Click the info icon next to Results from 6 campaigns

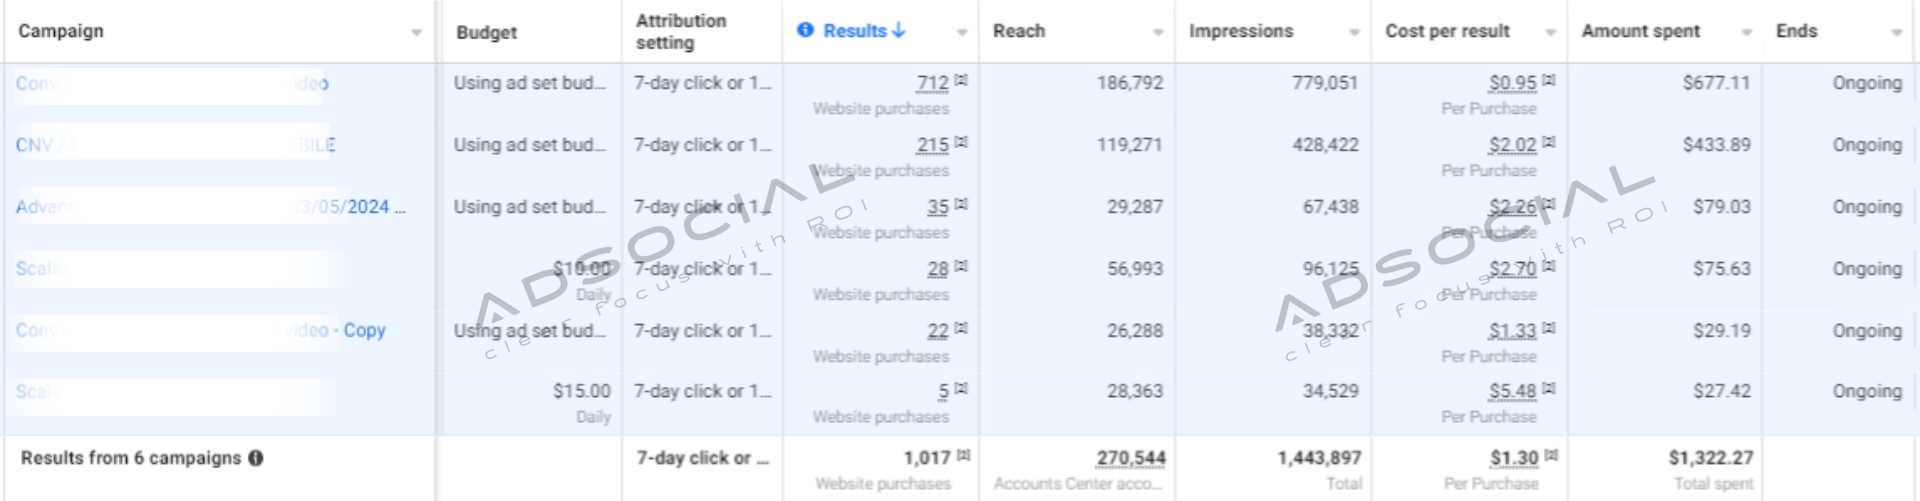point(256,458)
